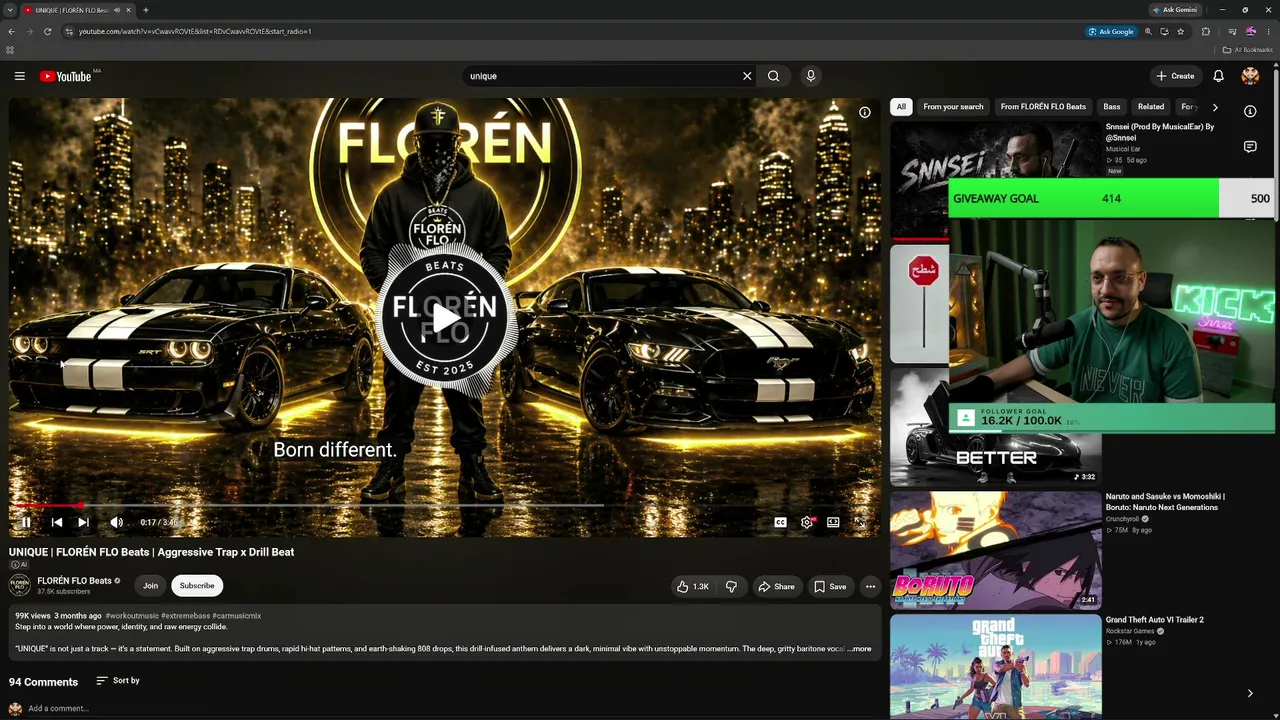Select the Bass filter chip
Screen dimensions: 1280x720
[x=1112, y=107]
